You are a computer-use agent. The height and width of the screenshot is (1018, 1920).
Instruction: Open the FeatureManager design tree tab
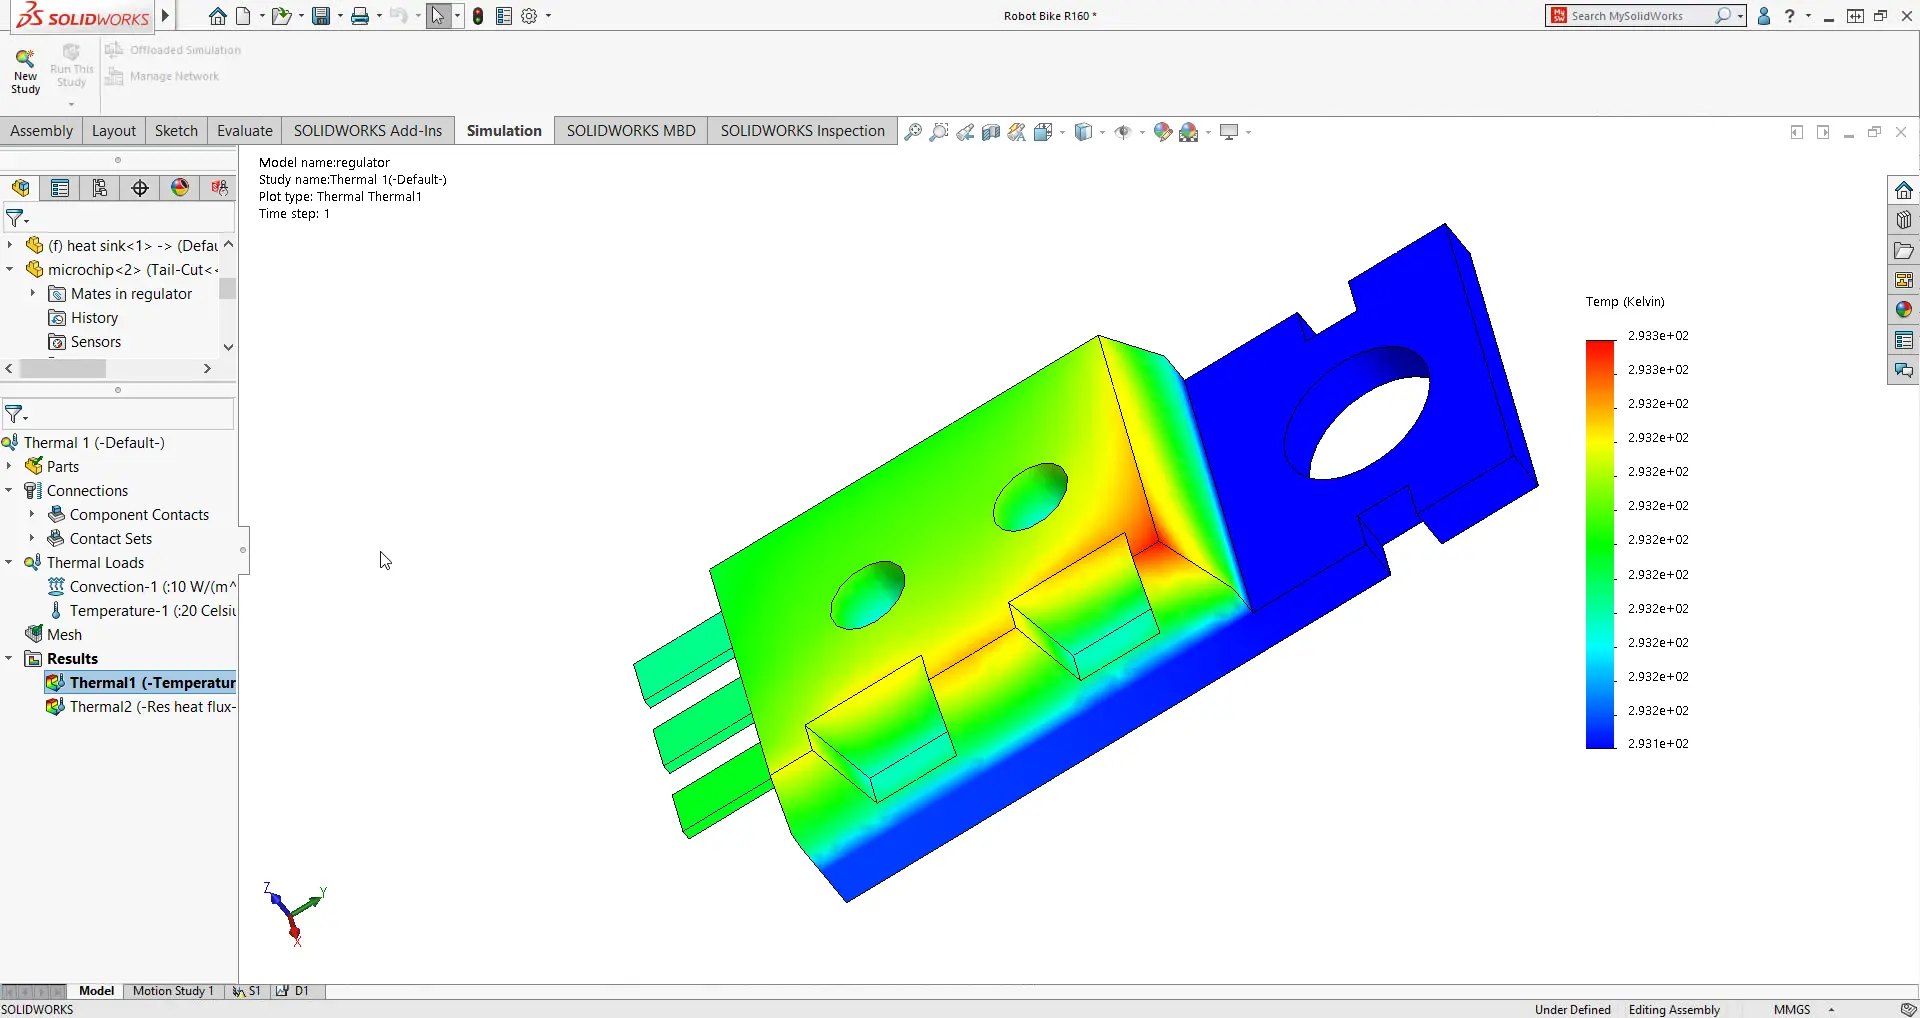tap(20, 188)
